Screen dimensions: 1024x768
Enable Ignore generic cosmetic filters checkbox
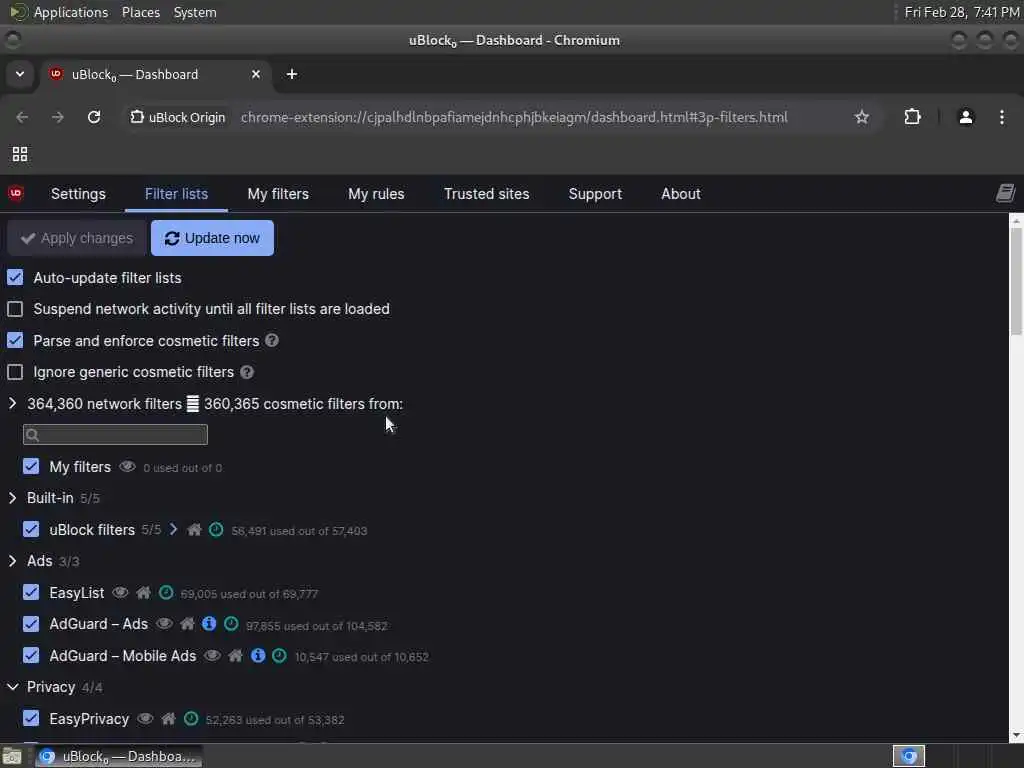point(15,372)
